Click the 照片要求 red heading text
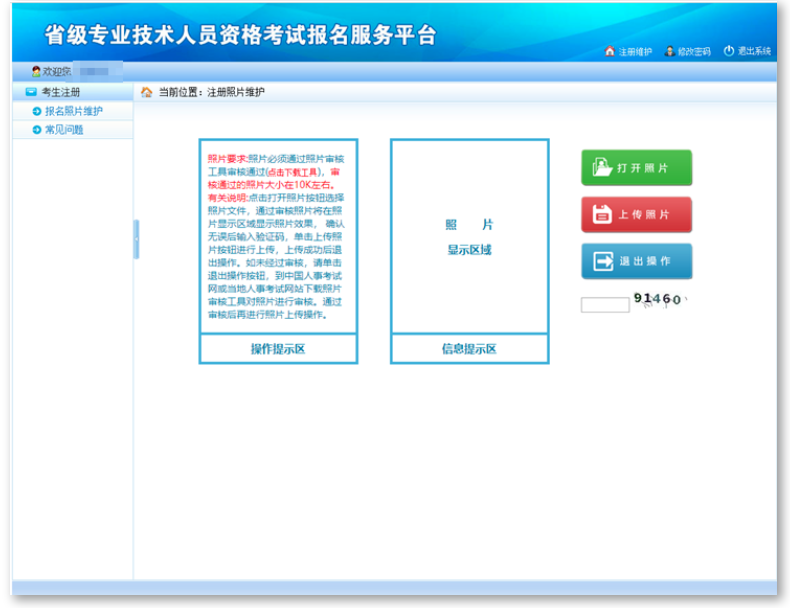This screenshot has height=608, width=790. [227, 159]
